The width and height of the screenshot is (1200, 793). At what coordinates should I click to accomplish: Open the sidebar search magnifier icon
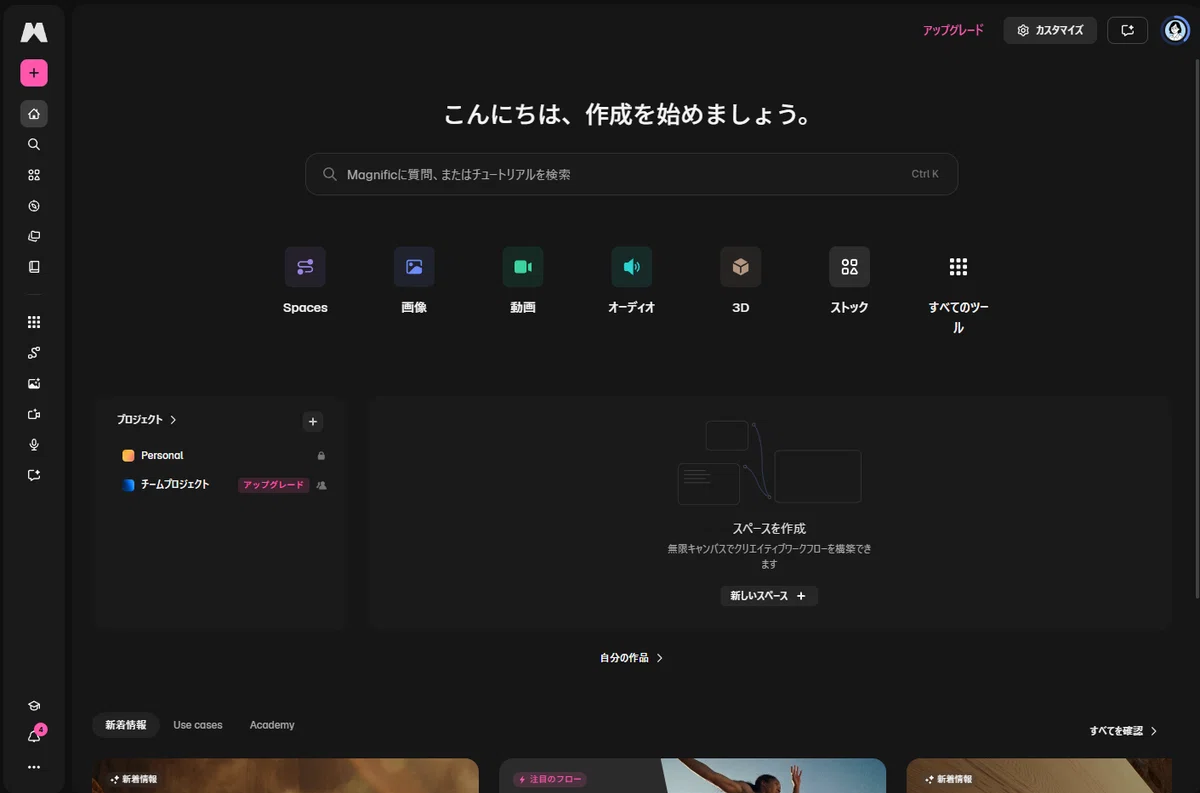point(34,144)
